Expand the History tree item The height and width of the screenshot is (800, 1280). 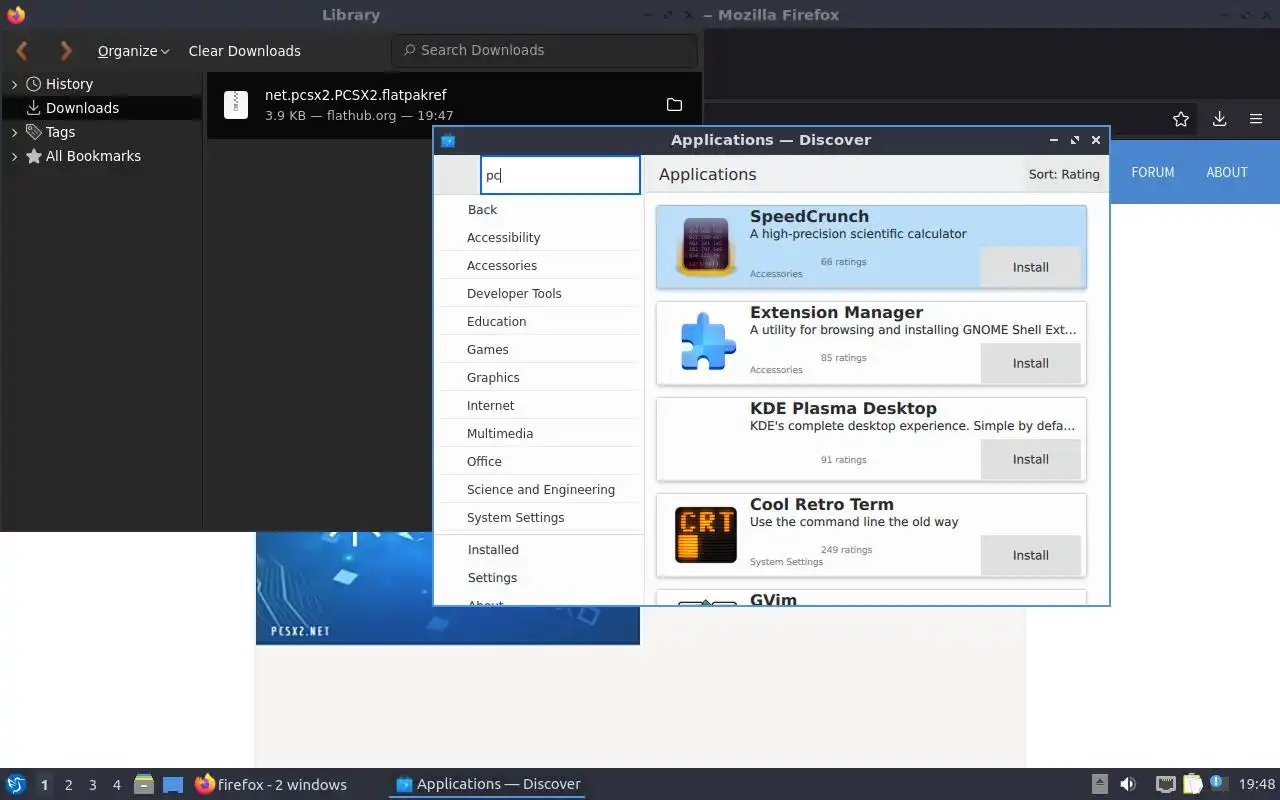(x=14, y=84)
